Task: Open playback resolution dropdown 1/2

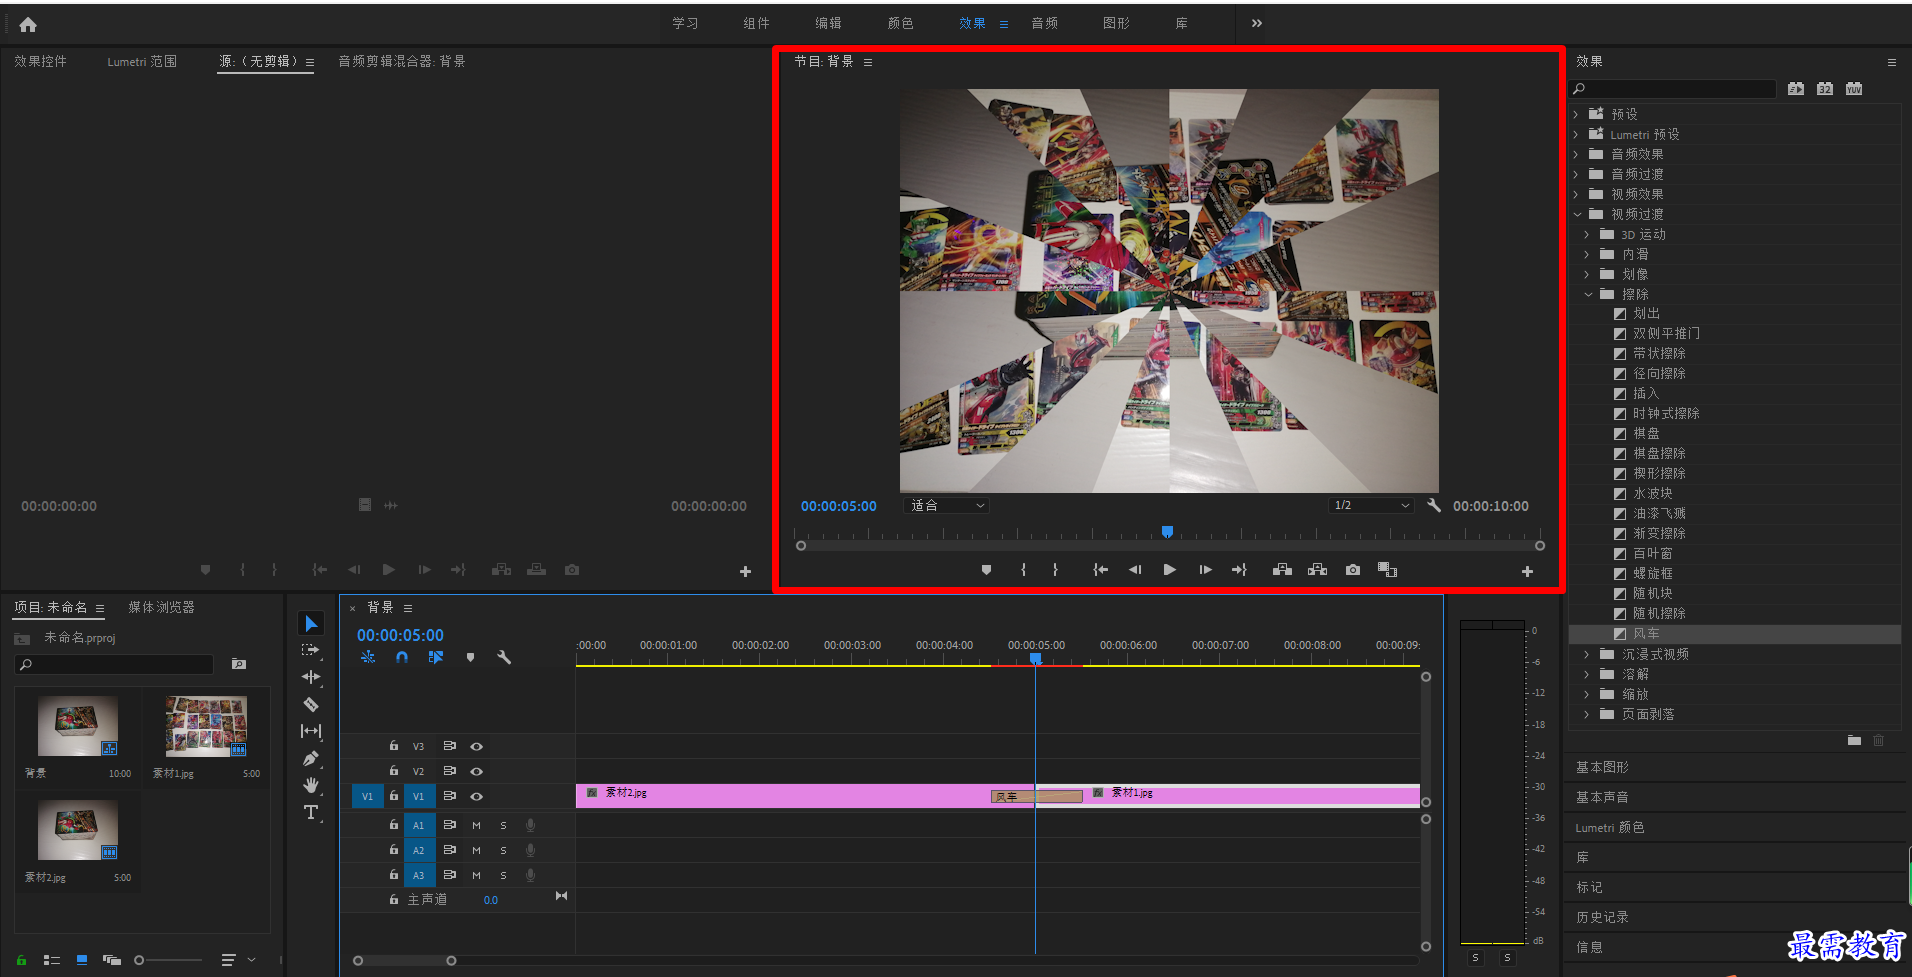Action: (x=1371, y=506)
